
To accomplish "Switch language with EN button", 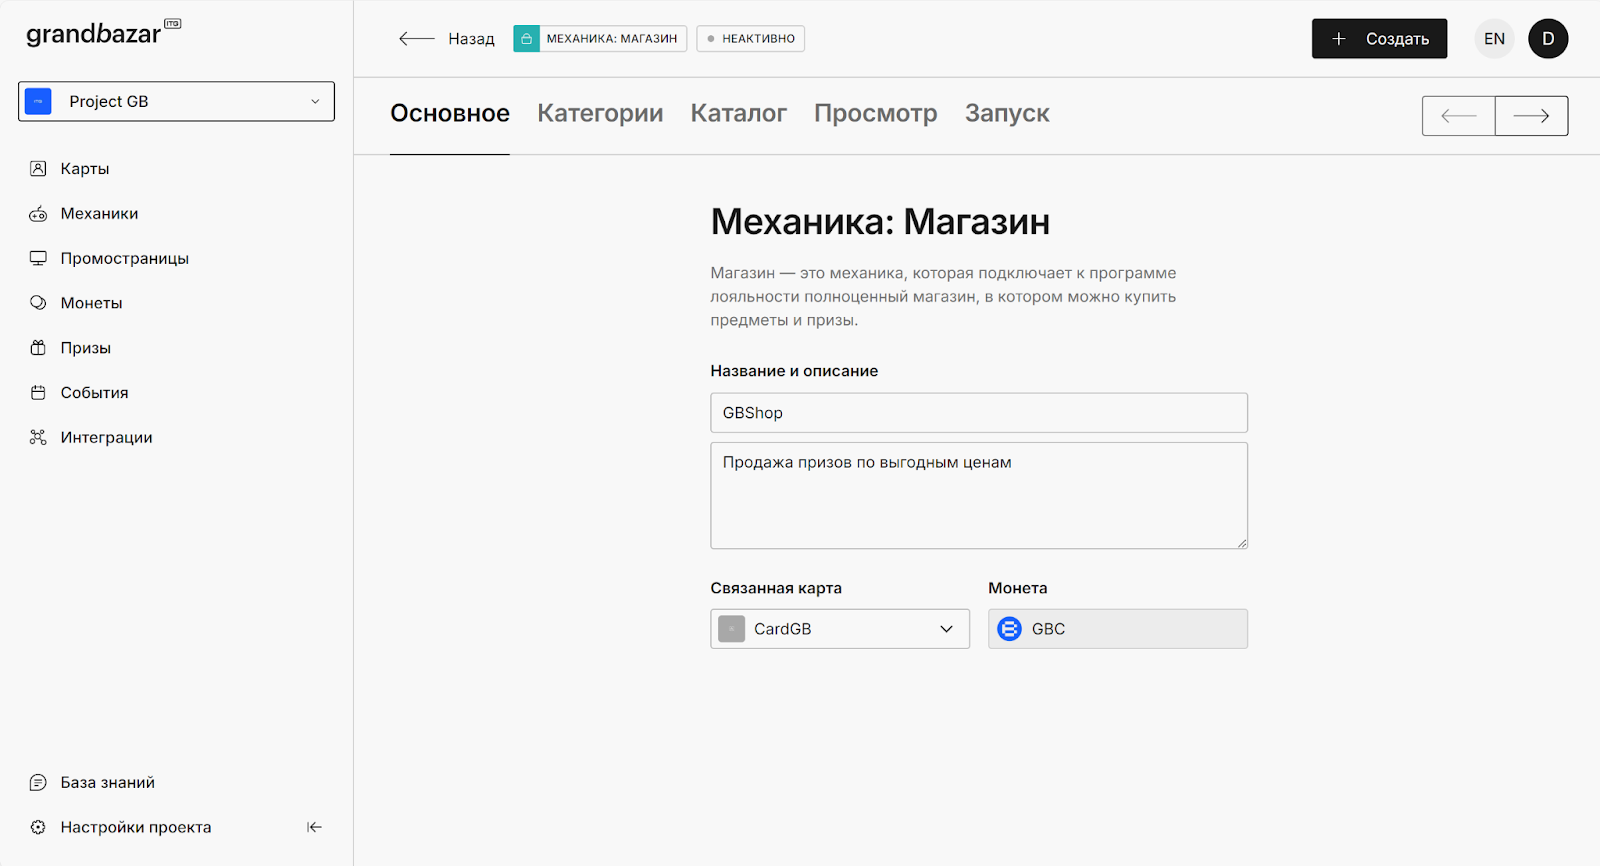I will pos(1494,39).
